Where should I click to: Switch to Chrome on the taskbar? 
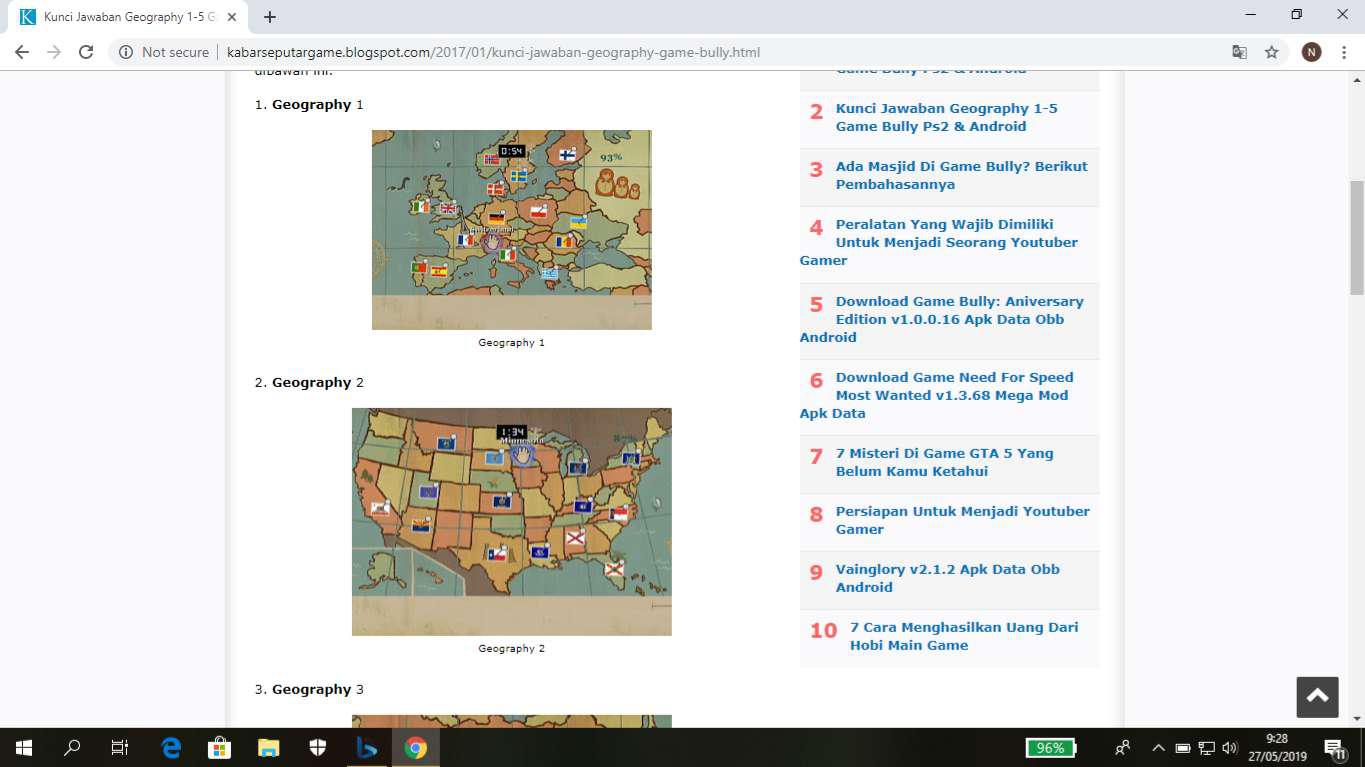[416, 748]
